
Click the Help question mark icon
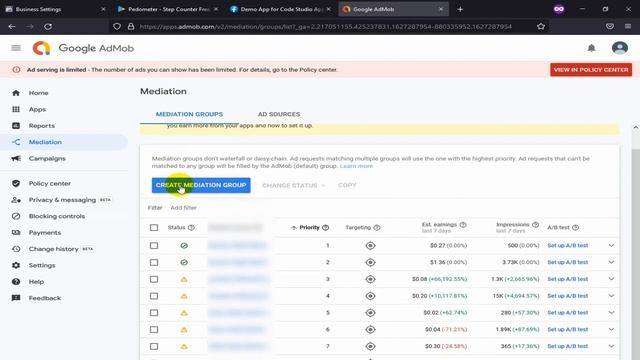pos(16,282)
